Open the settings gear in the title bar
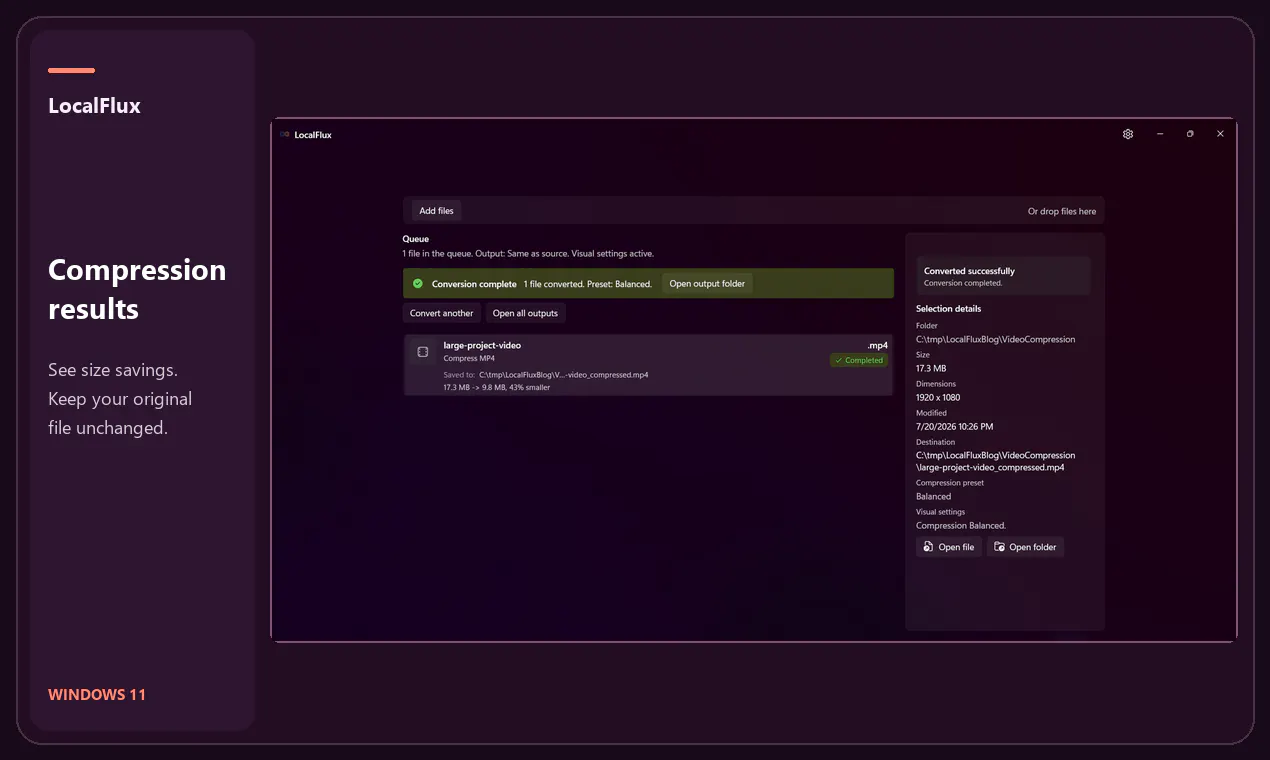 [1128, 134]
